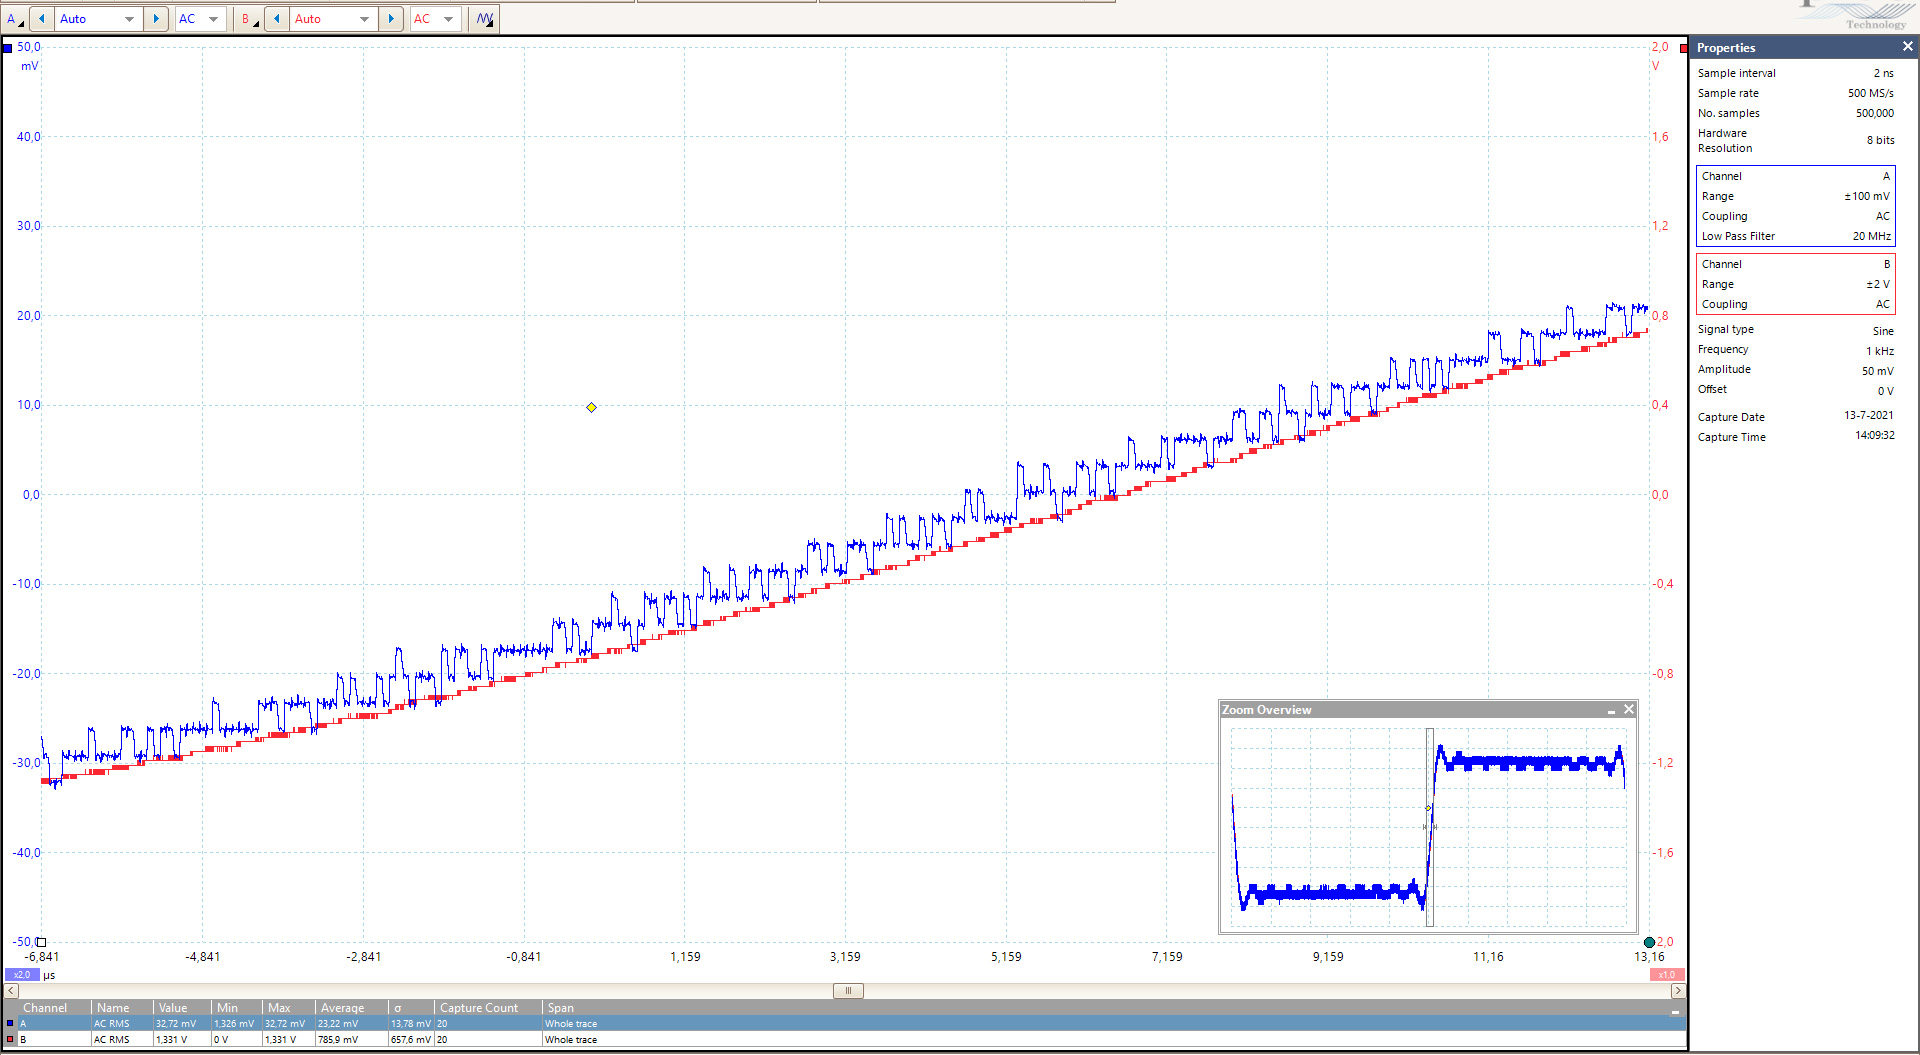Click the blue Channel A color marker in table

10,1024
